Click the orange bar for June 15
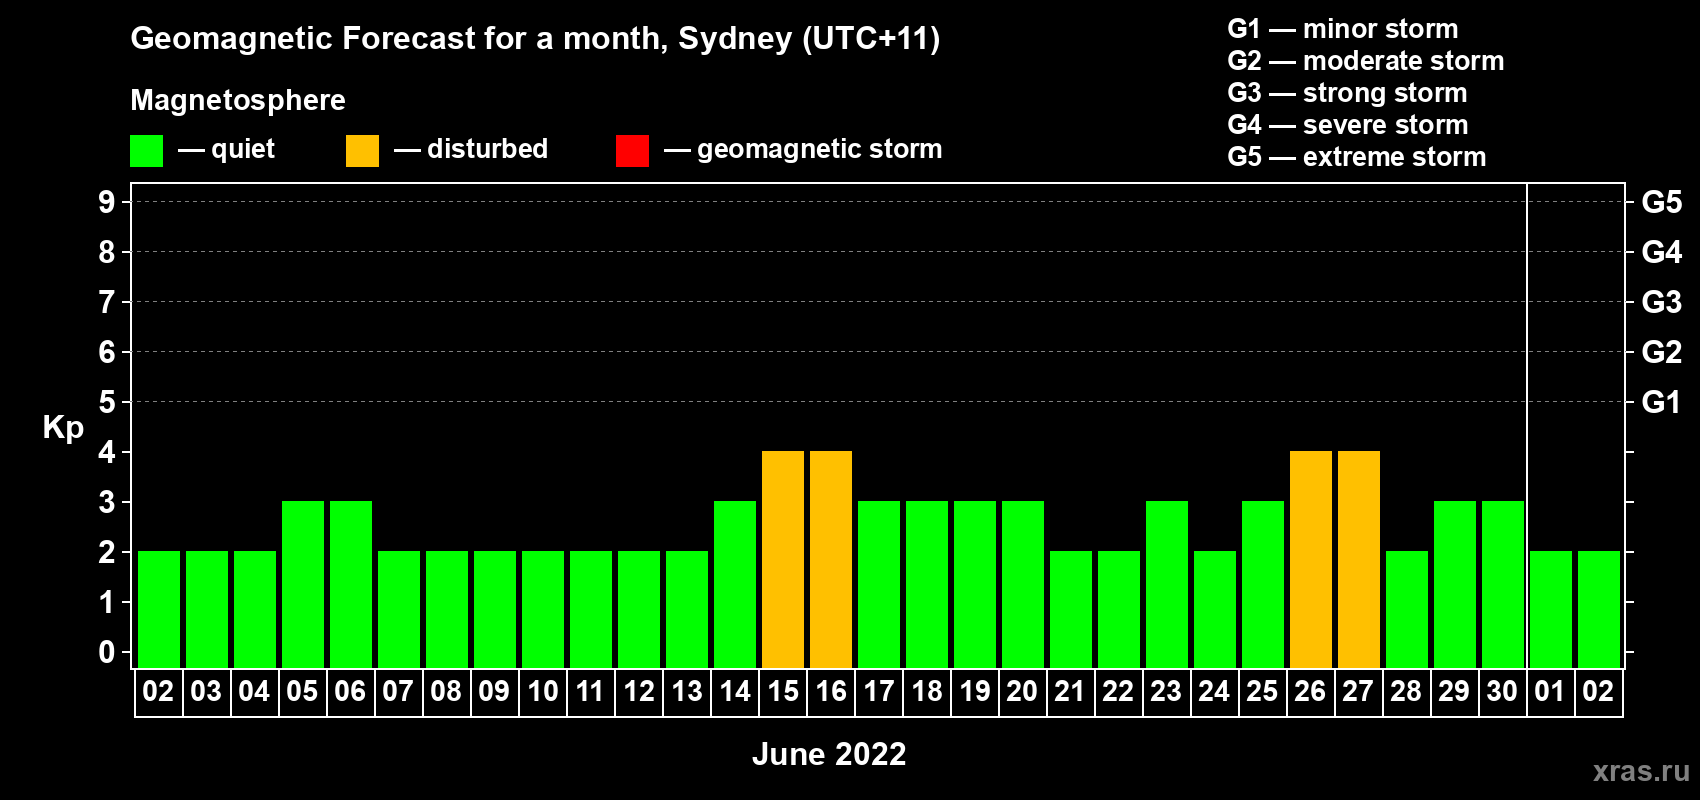The height and width of the screenshot is (800, 1700). pos(783,559)
